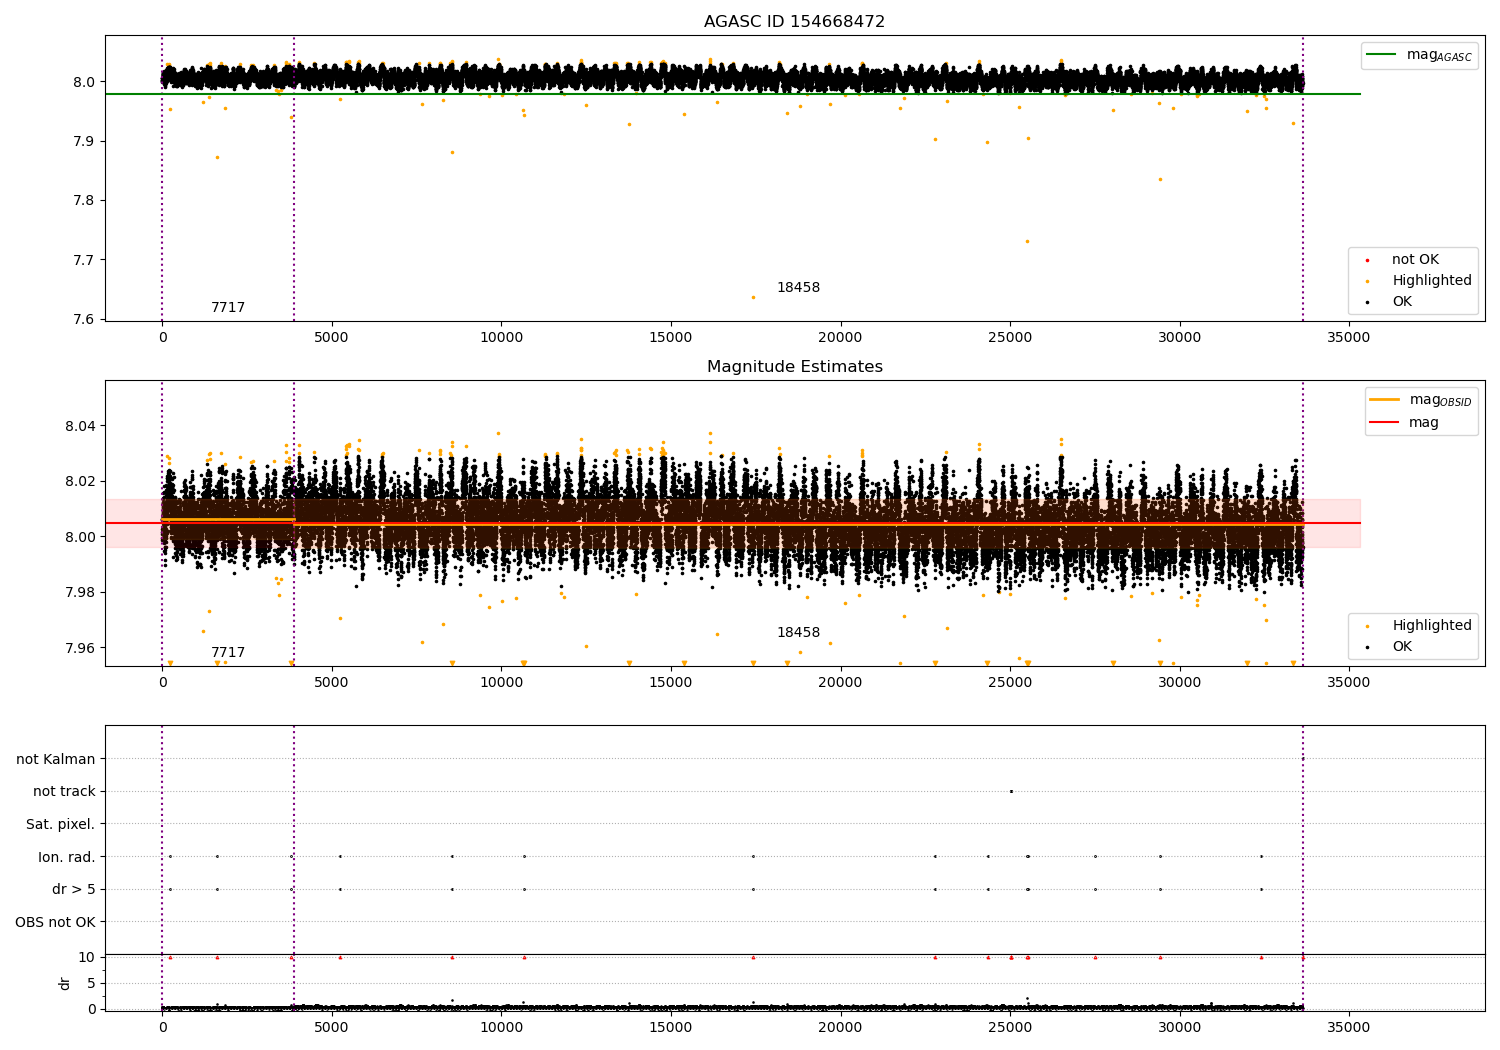This screenshot has height=1050, width=1500.
Task: Click the single data point in 'not track' row
Action: click(x=1011, y=792)
